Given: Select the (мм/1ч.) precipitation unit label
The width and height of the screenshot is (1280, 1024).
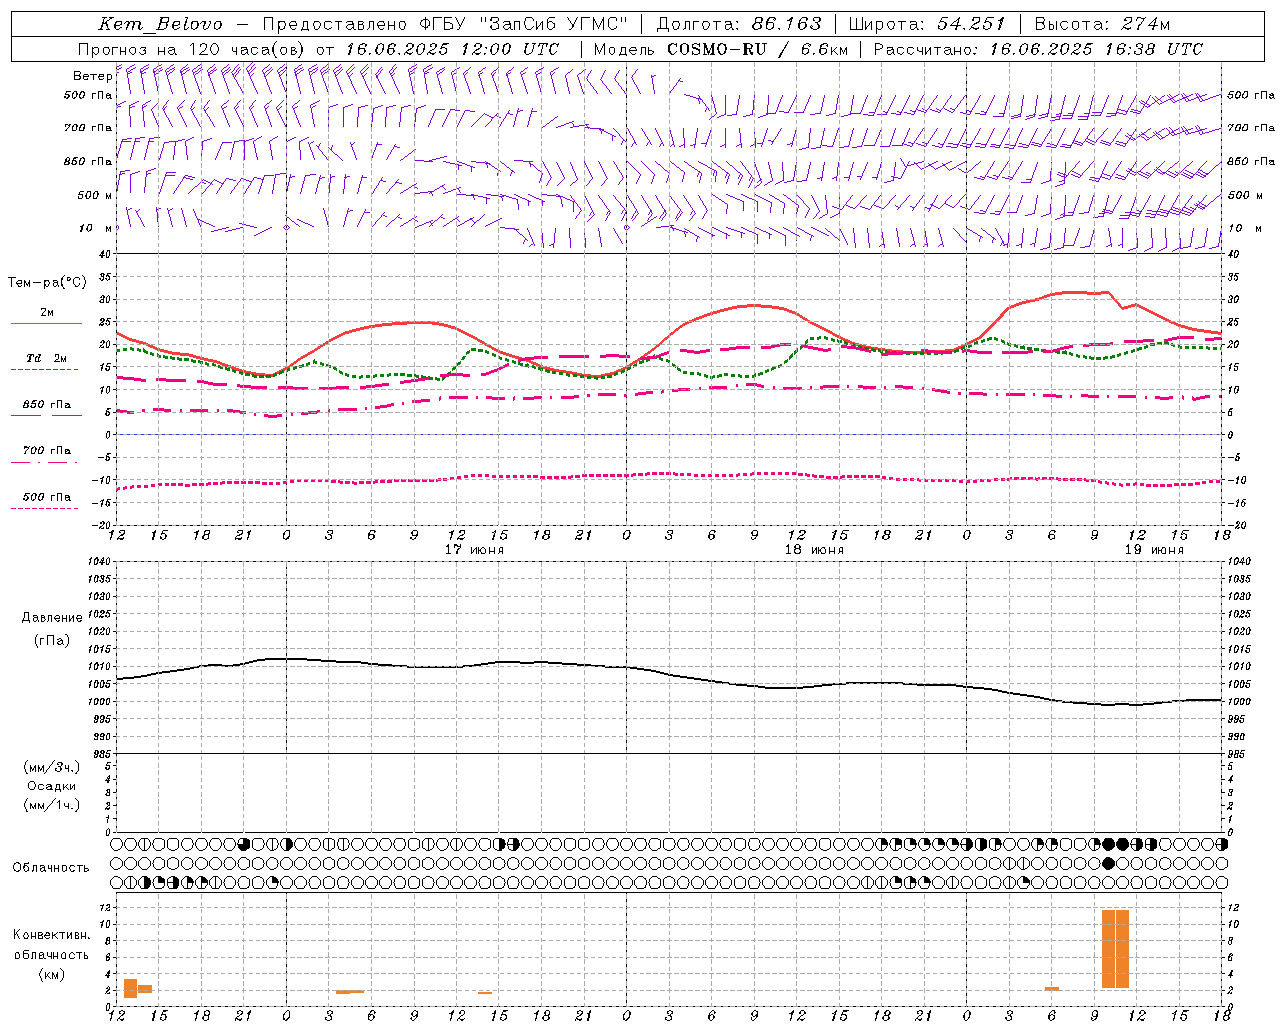Looking at the screenshot, I should click(52, 805).
